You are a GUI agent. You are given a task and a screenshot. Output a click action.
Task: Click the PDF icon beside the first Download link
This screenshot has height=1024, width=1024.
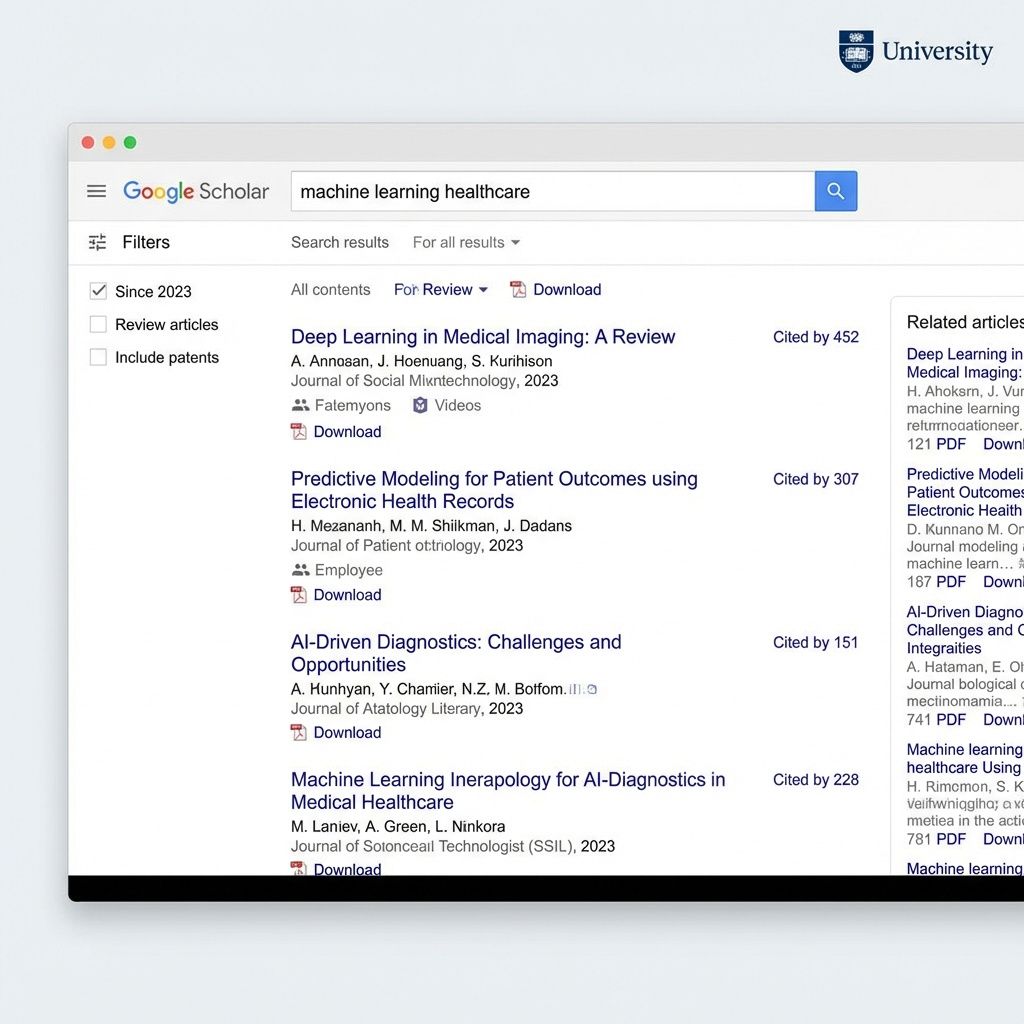(298, 431)
